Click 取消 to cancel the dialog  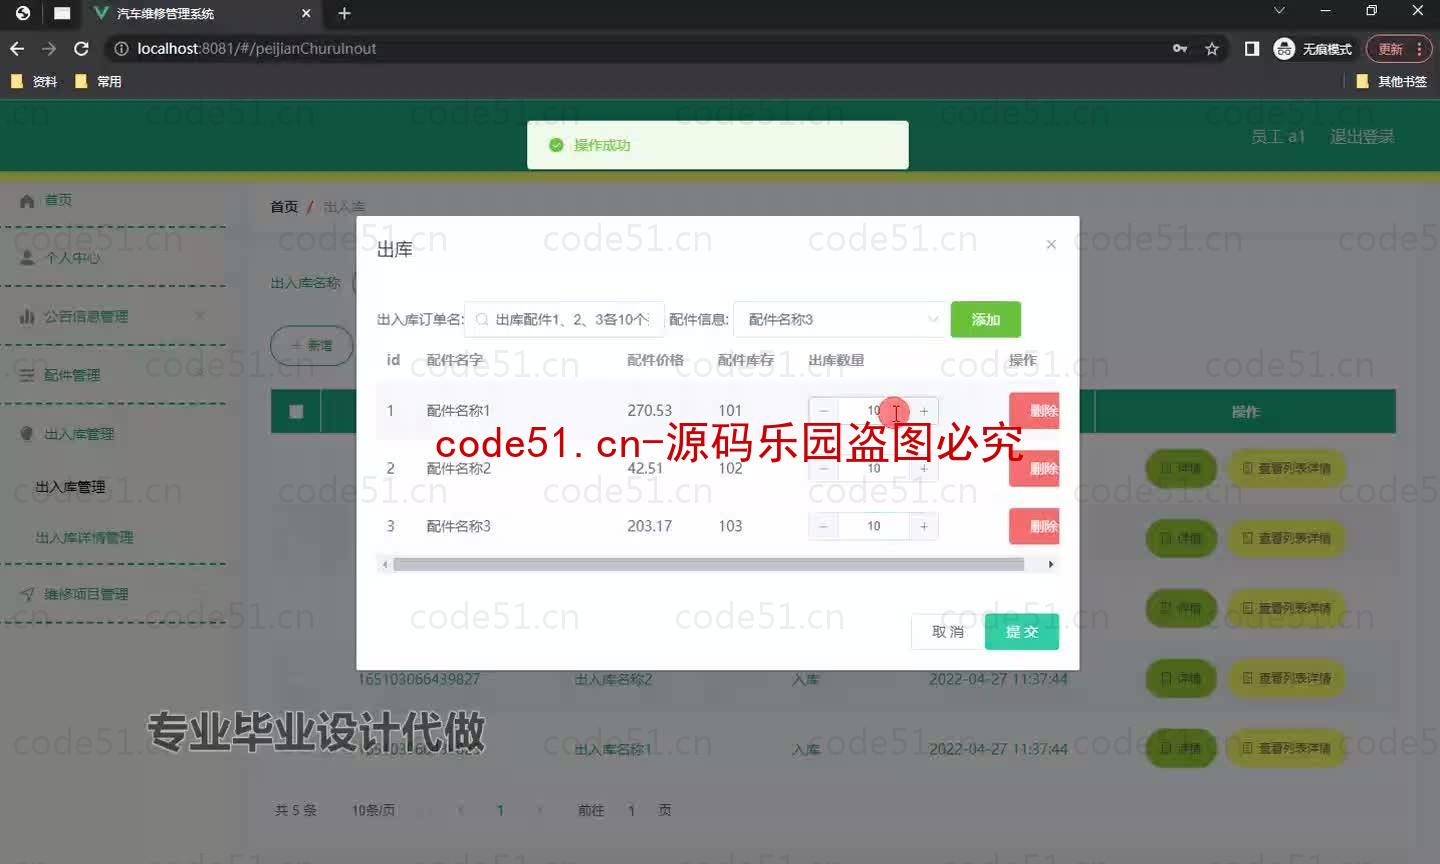(948, 632)
